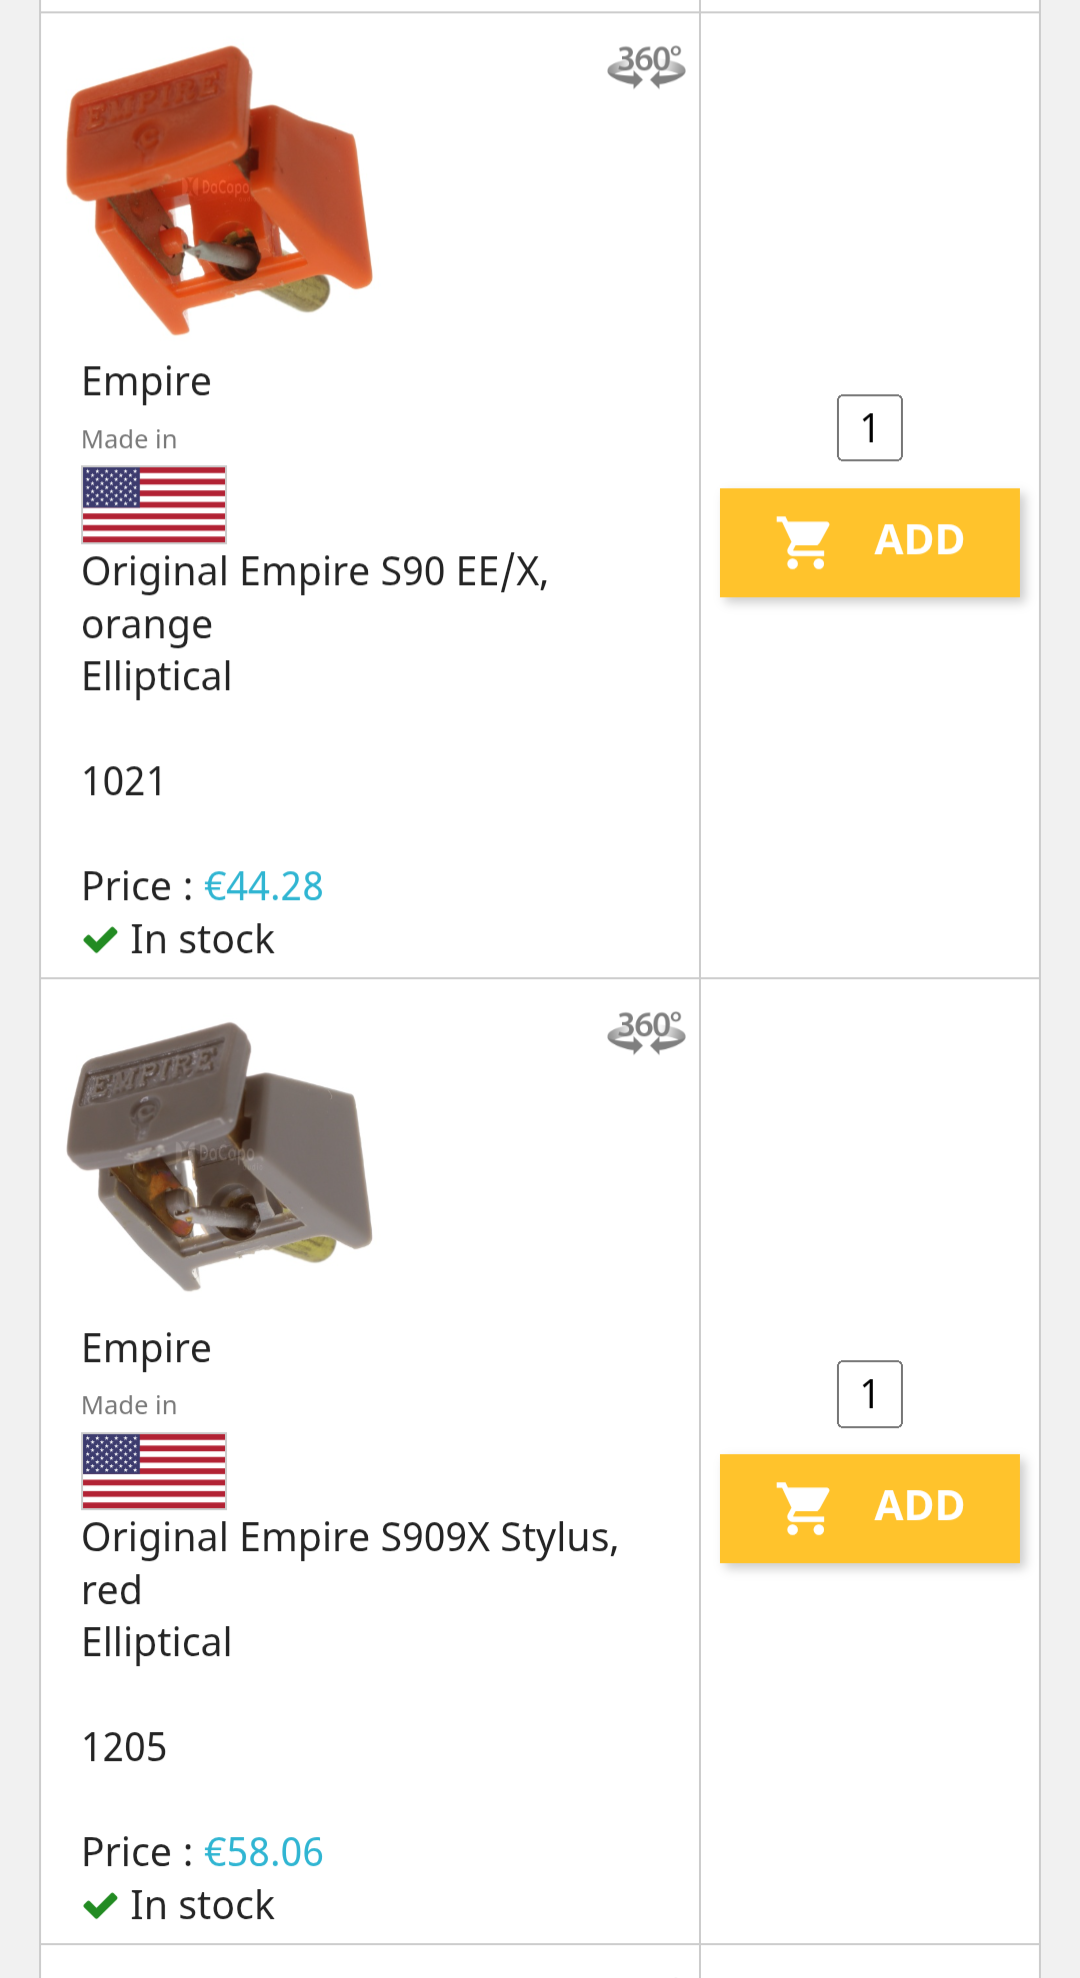
Task: Click the €58.06 price
Action: tap(263, 1852)
